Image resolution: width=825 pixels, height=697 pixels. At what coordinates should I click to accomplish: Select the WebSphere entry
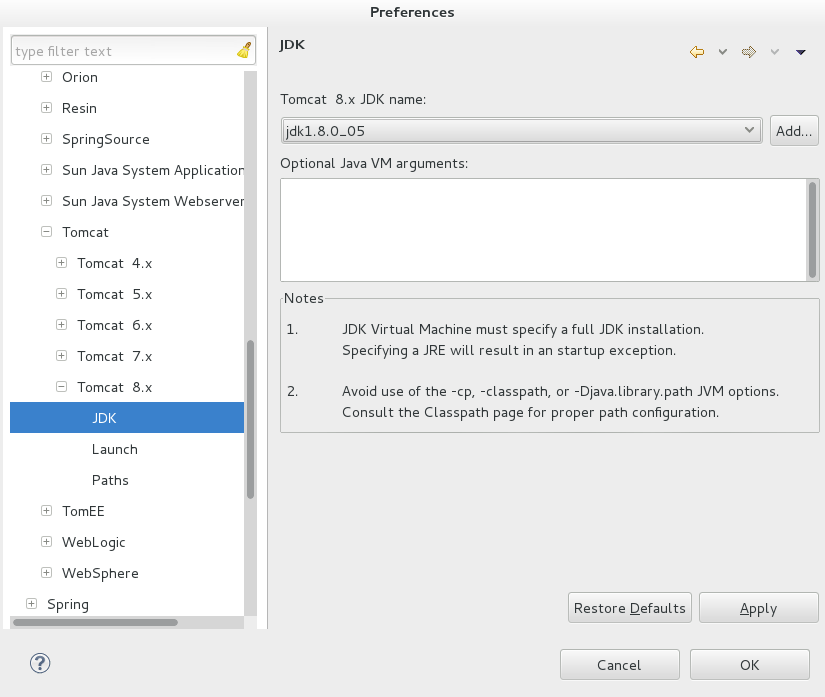pyautogui.click(x=100, y=573)
